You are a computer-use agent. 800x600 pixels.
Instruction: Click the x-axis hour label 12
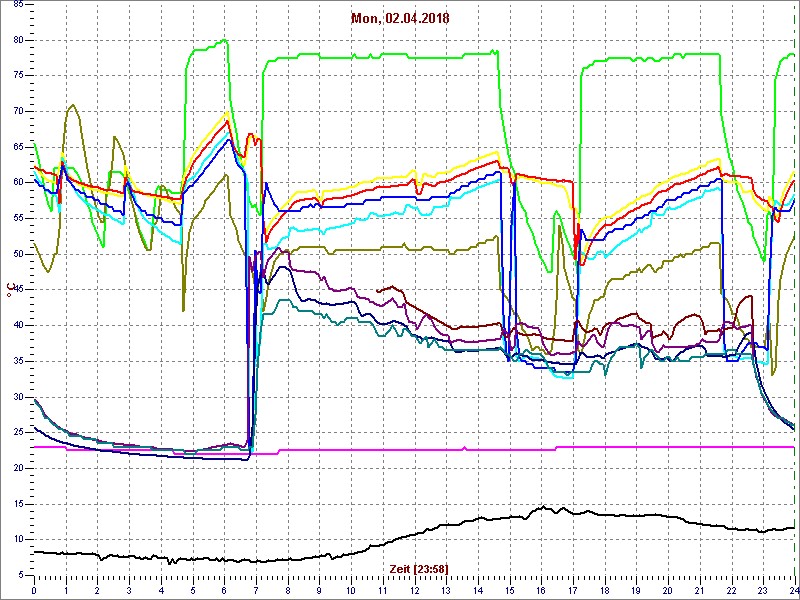point(415,589)
